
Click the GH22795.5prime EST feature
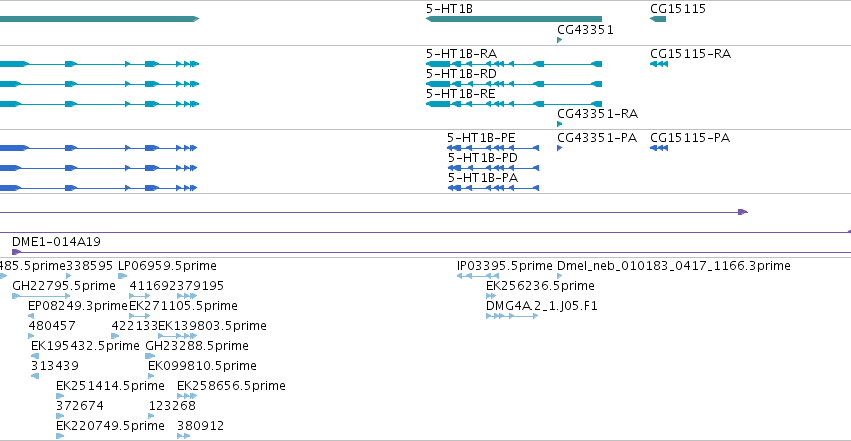(x=41, y=296)
